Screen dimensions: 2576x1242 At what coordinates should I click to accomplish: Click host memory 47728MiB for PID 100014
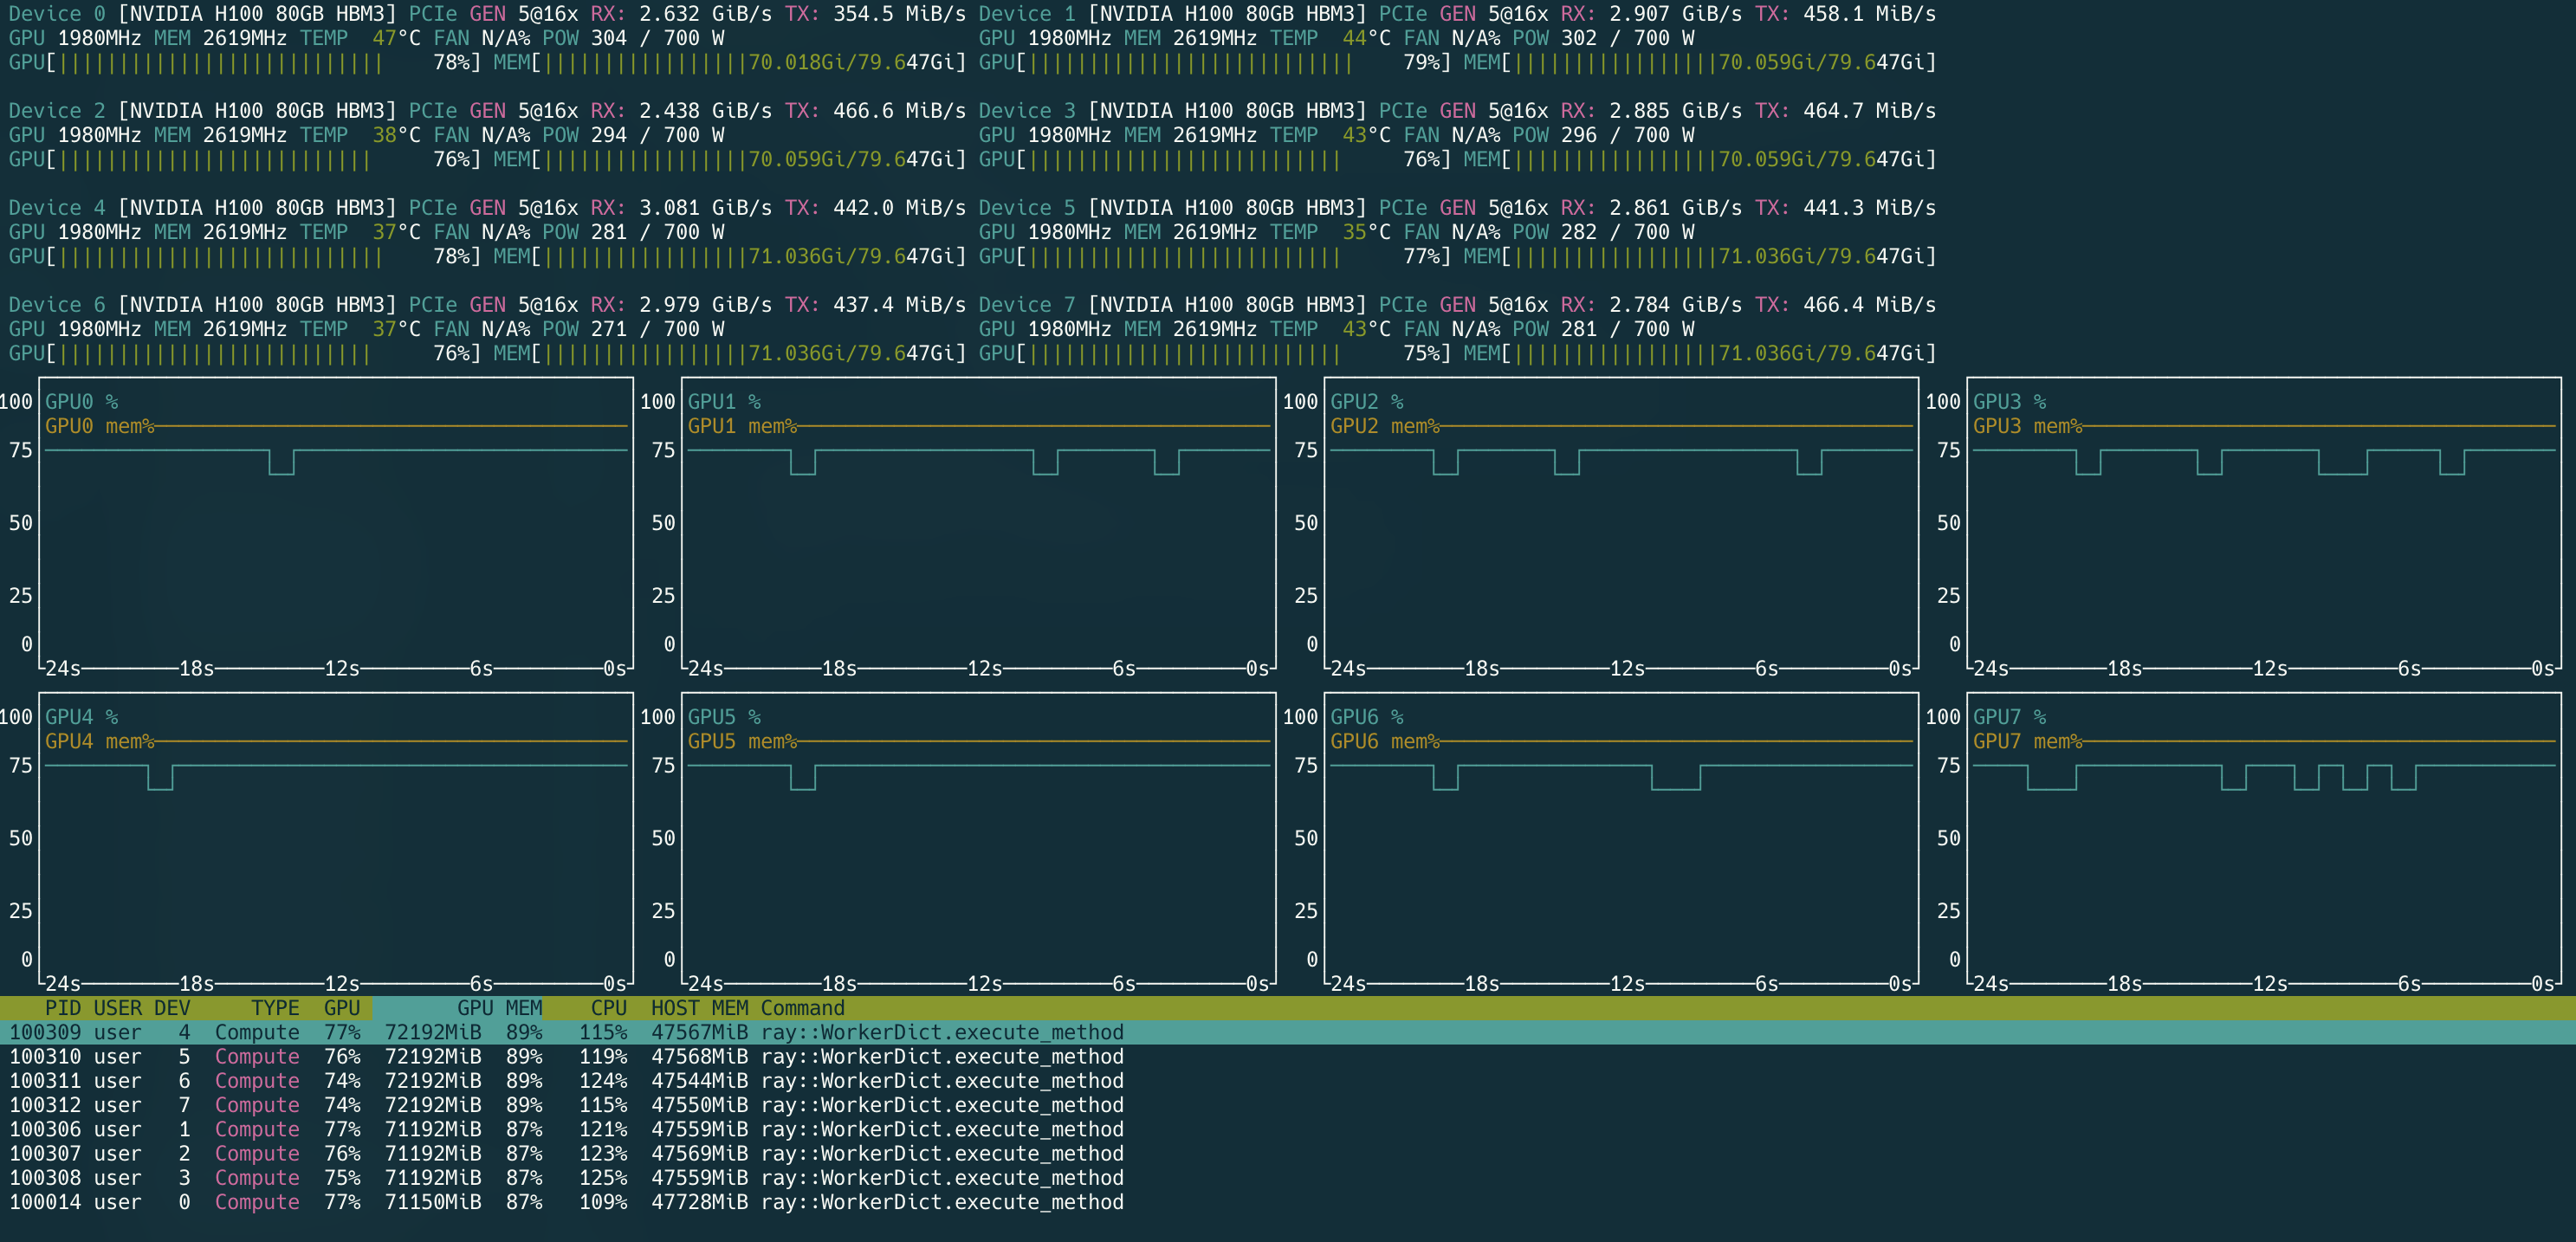coord(699,1202)
